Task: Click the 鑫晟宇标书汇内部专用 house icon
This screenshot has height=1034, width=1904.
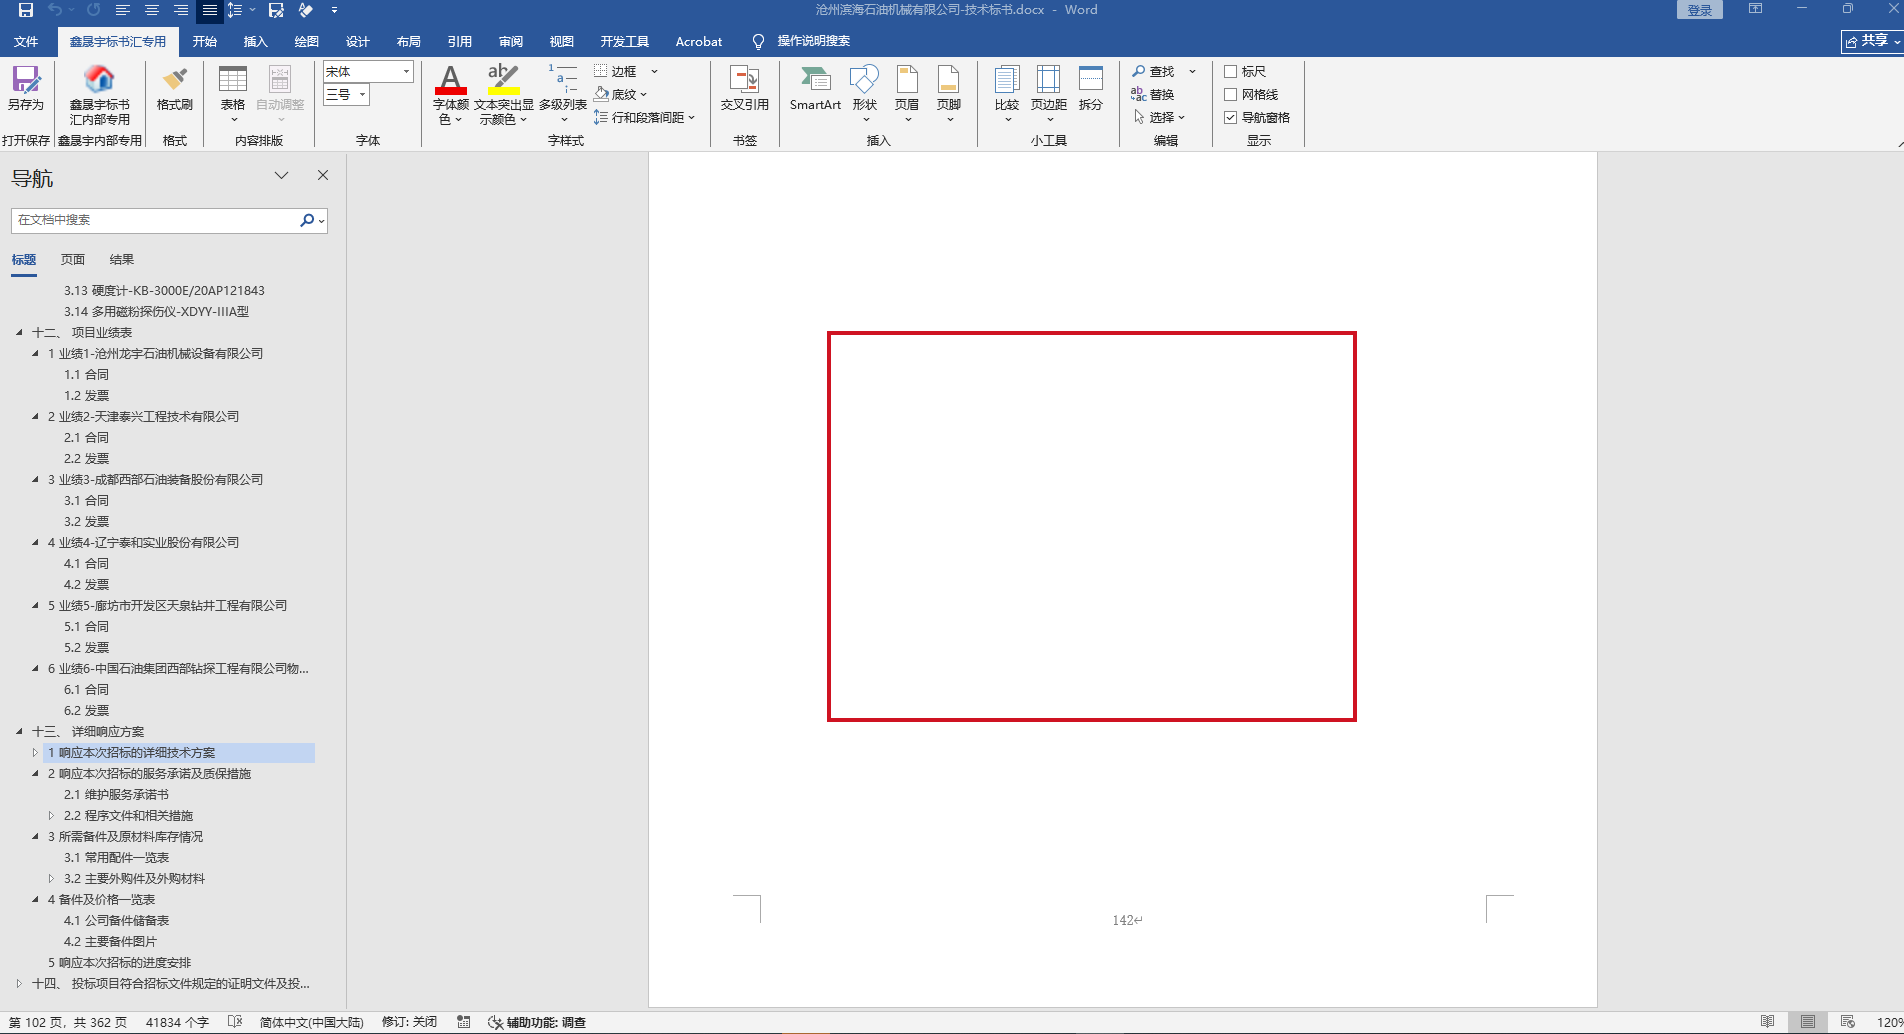Action: point(99,95)
